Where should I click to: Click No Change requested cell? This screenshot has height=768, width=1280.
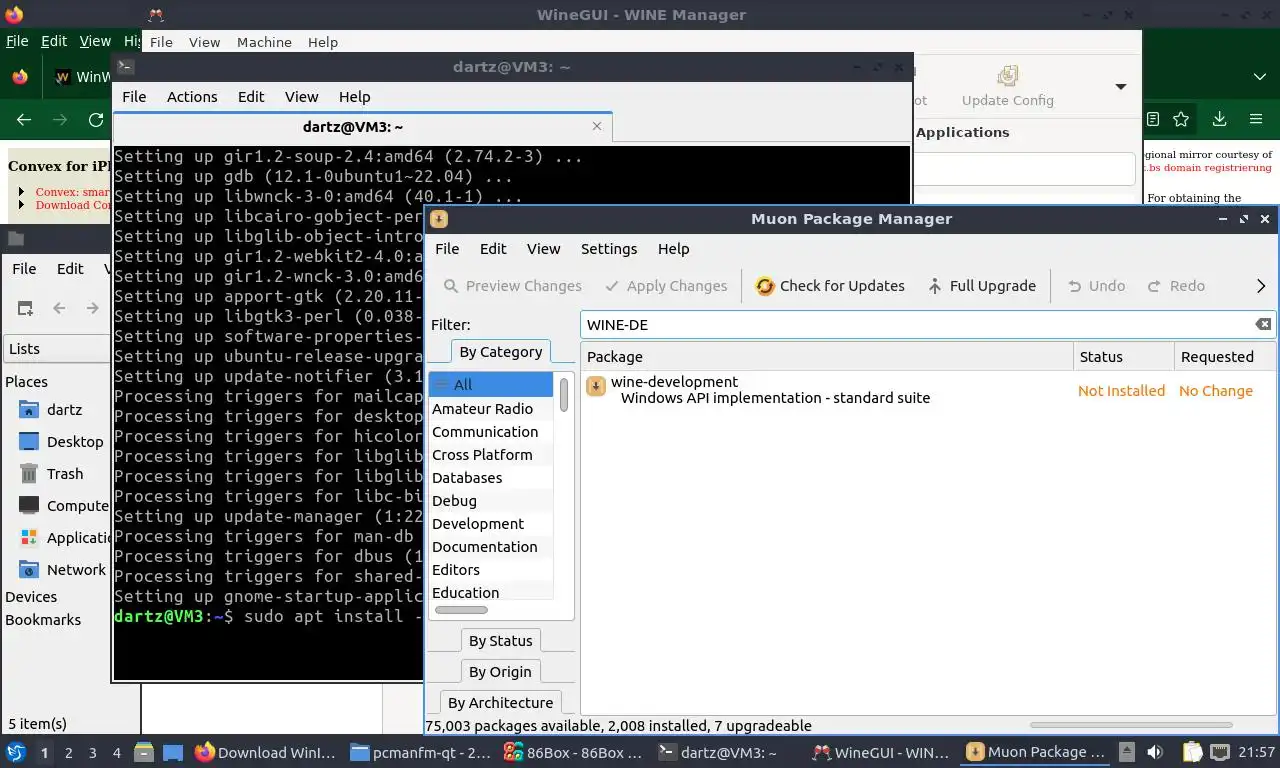[1215, 391]
